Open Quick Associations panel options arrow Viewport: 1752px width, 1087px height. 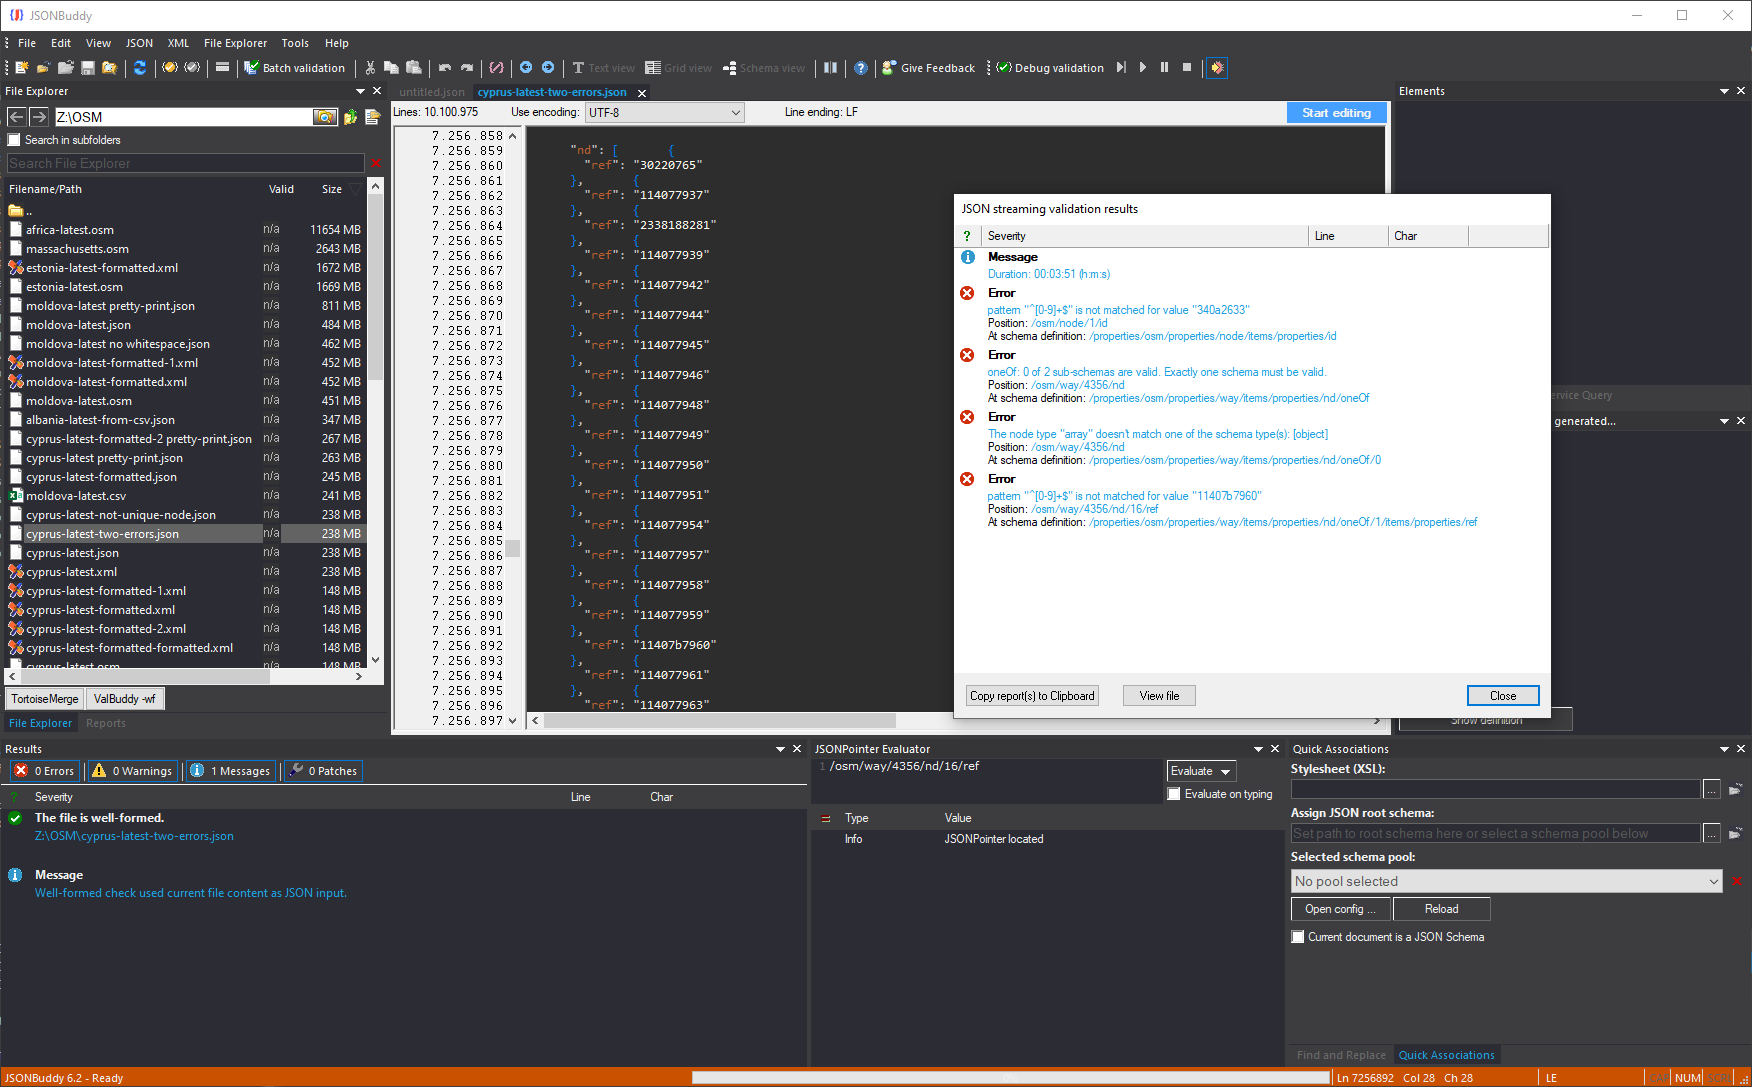click(x=1724, y=749)
